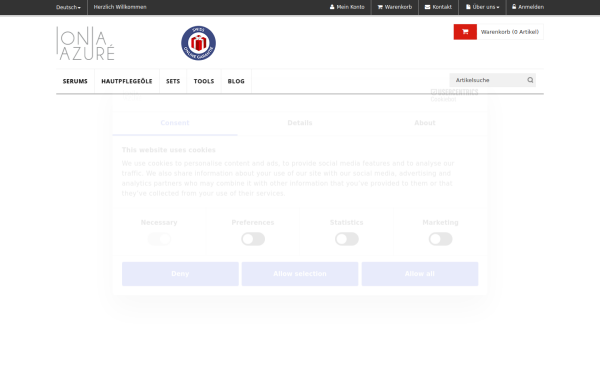Open the TOOLS menu
Viewport: 600px width, 375px height.
coord(204,81)
